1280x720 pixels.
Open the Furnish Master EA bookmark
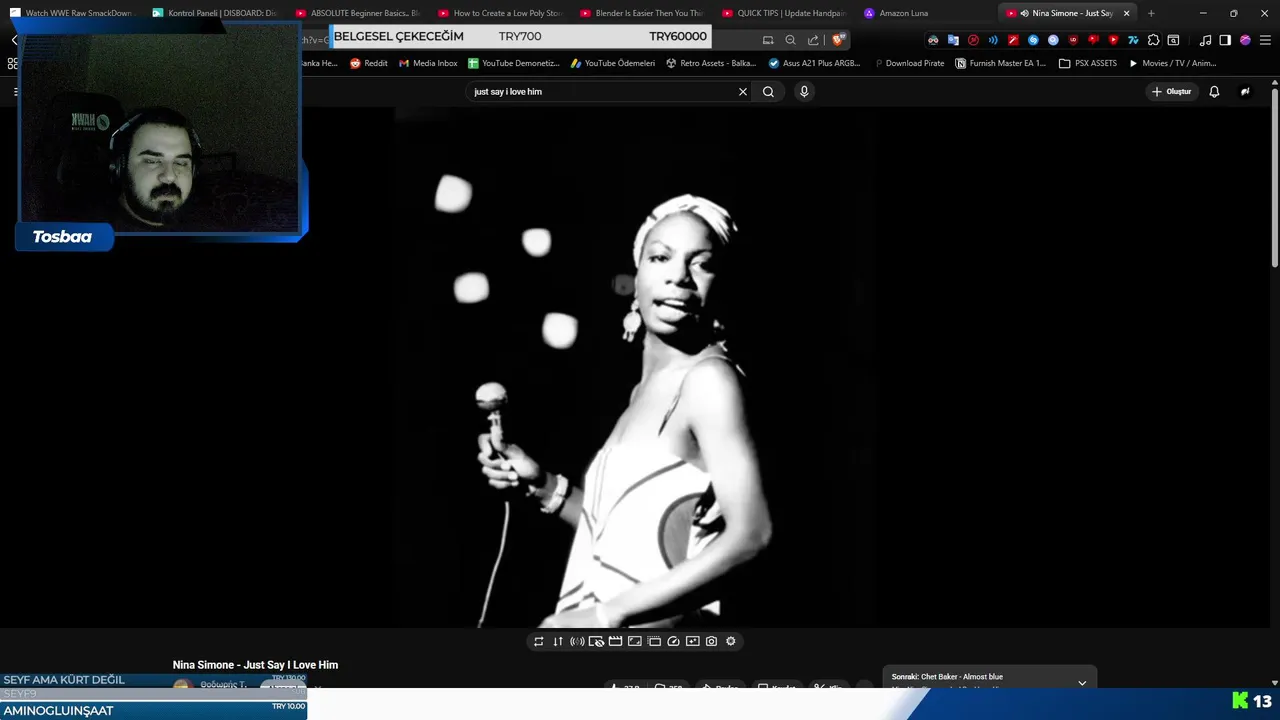[1000, 63]
